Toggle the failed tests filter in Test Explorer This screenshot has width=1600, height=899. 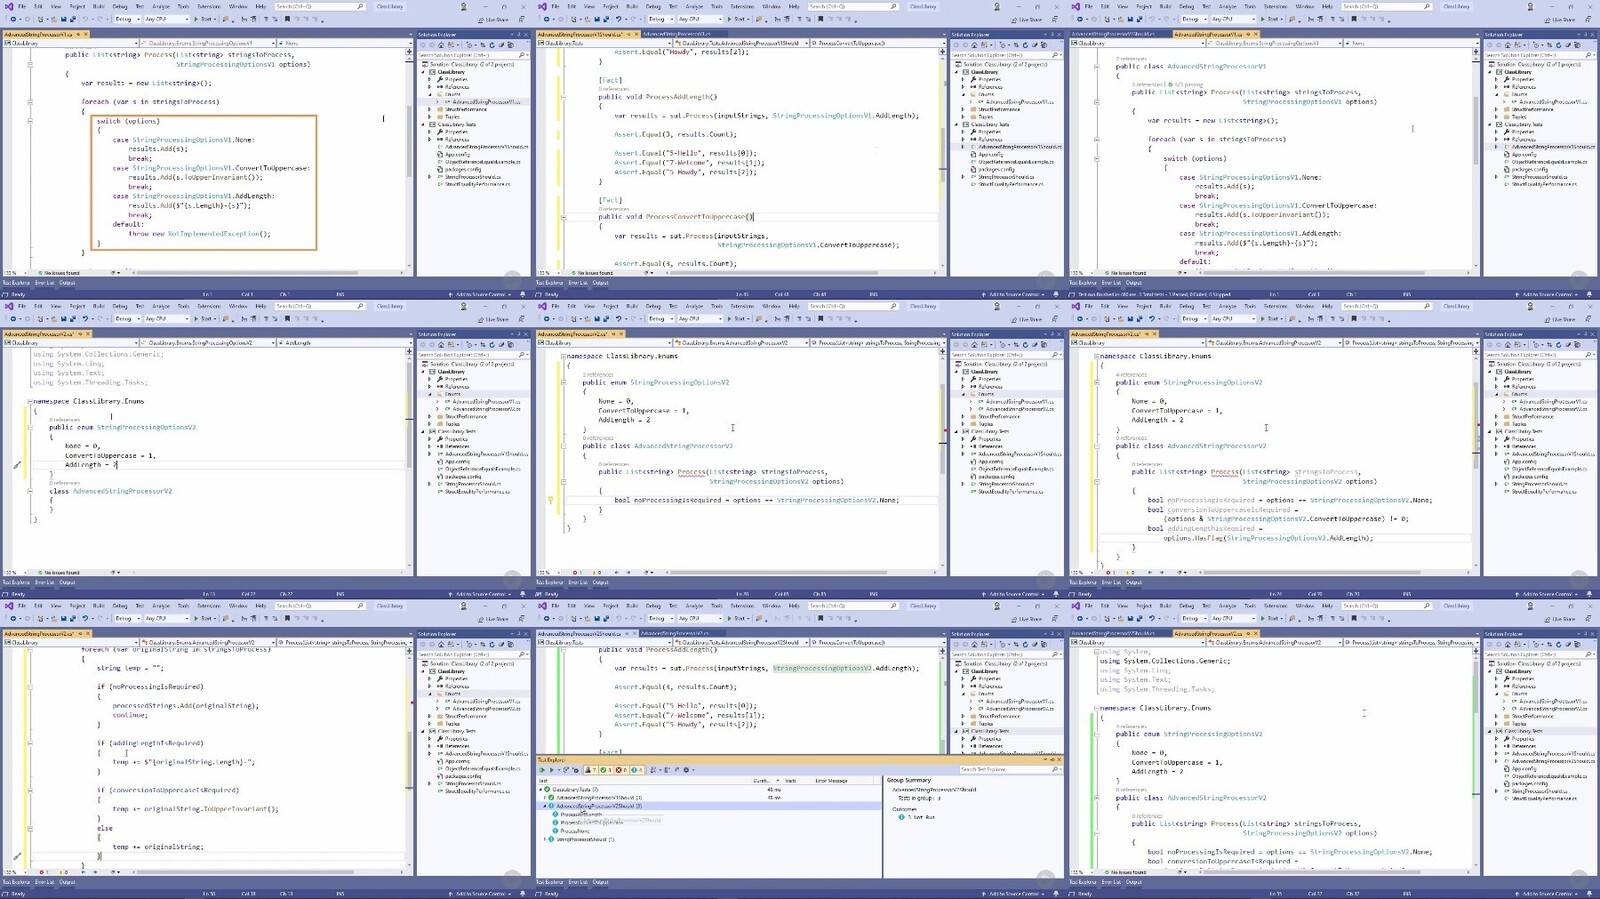(x=622, y=770)
